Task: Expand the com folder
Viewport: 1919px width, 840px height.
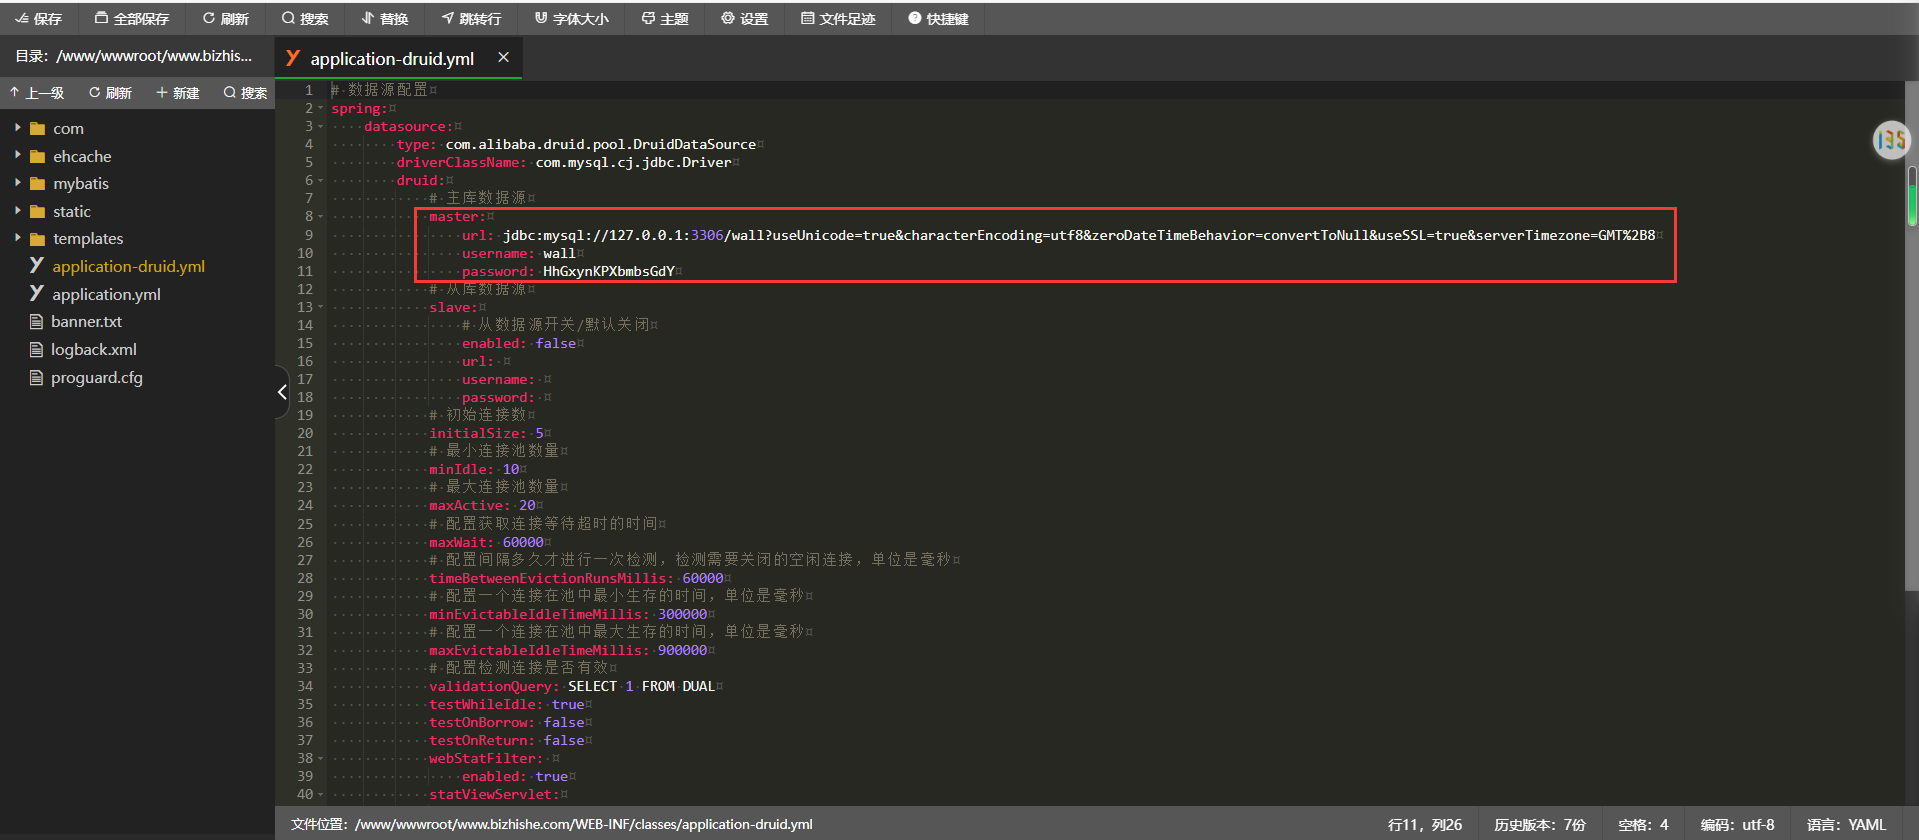Action: click(x=18, y=128)
